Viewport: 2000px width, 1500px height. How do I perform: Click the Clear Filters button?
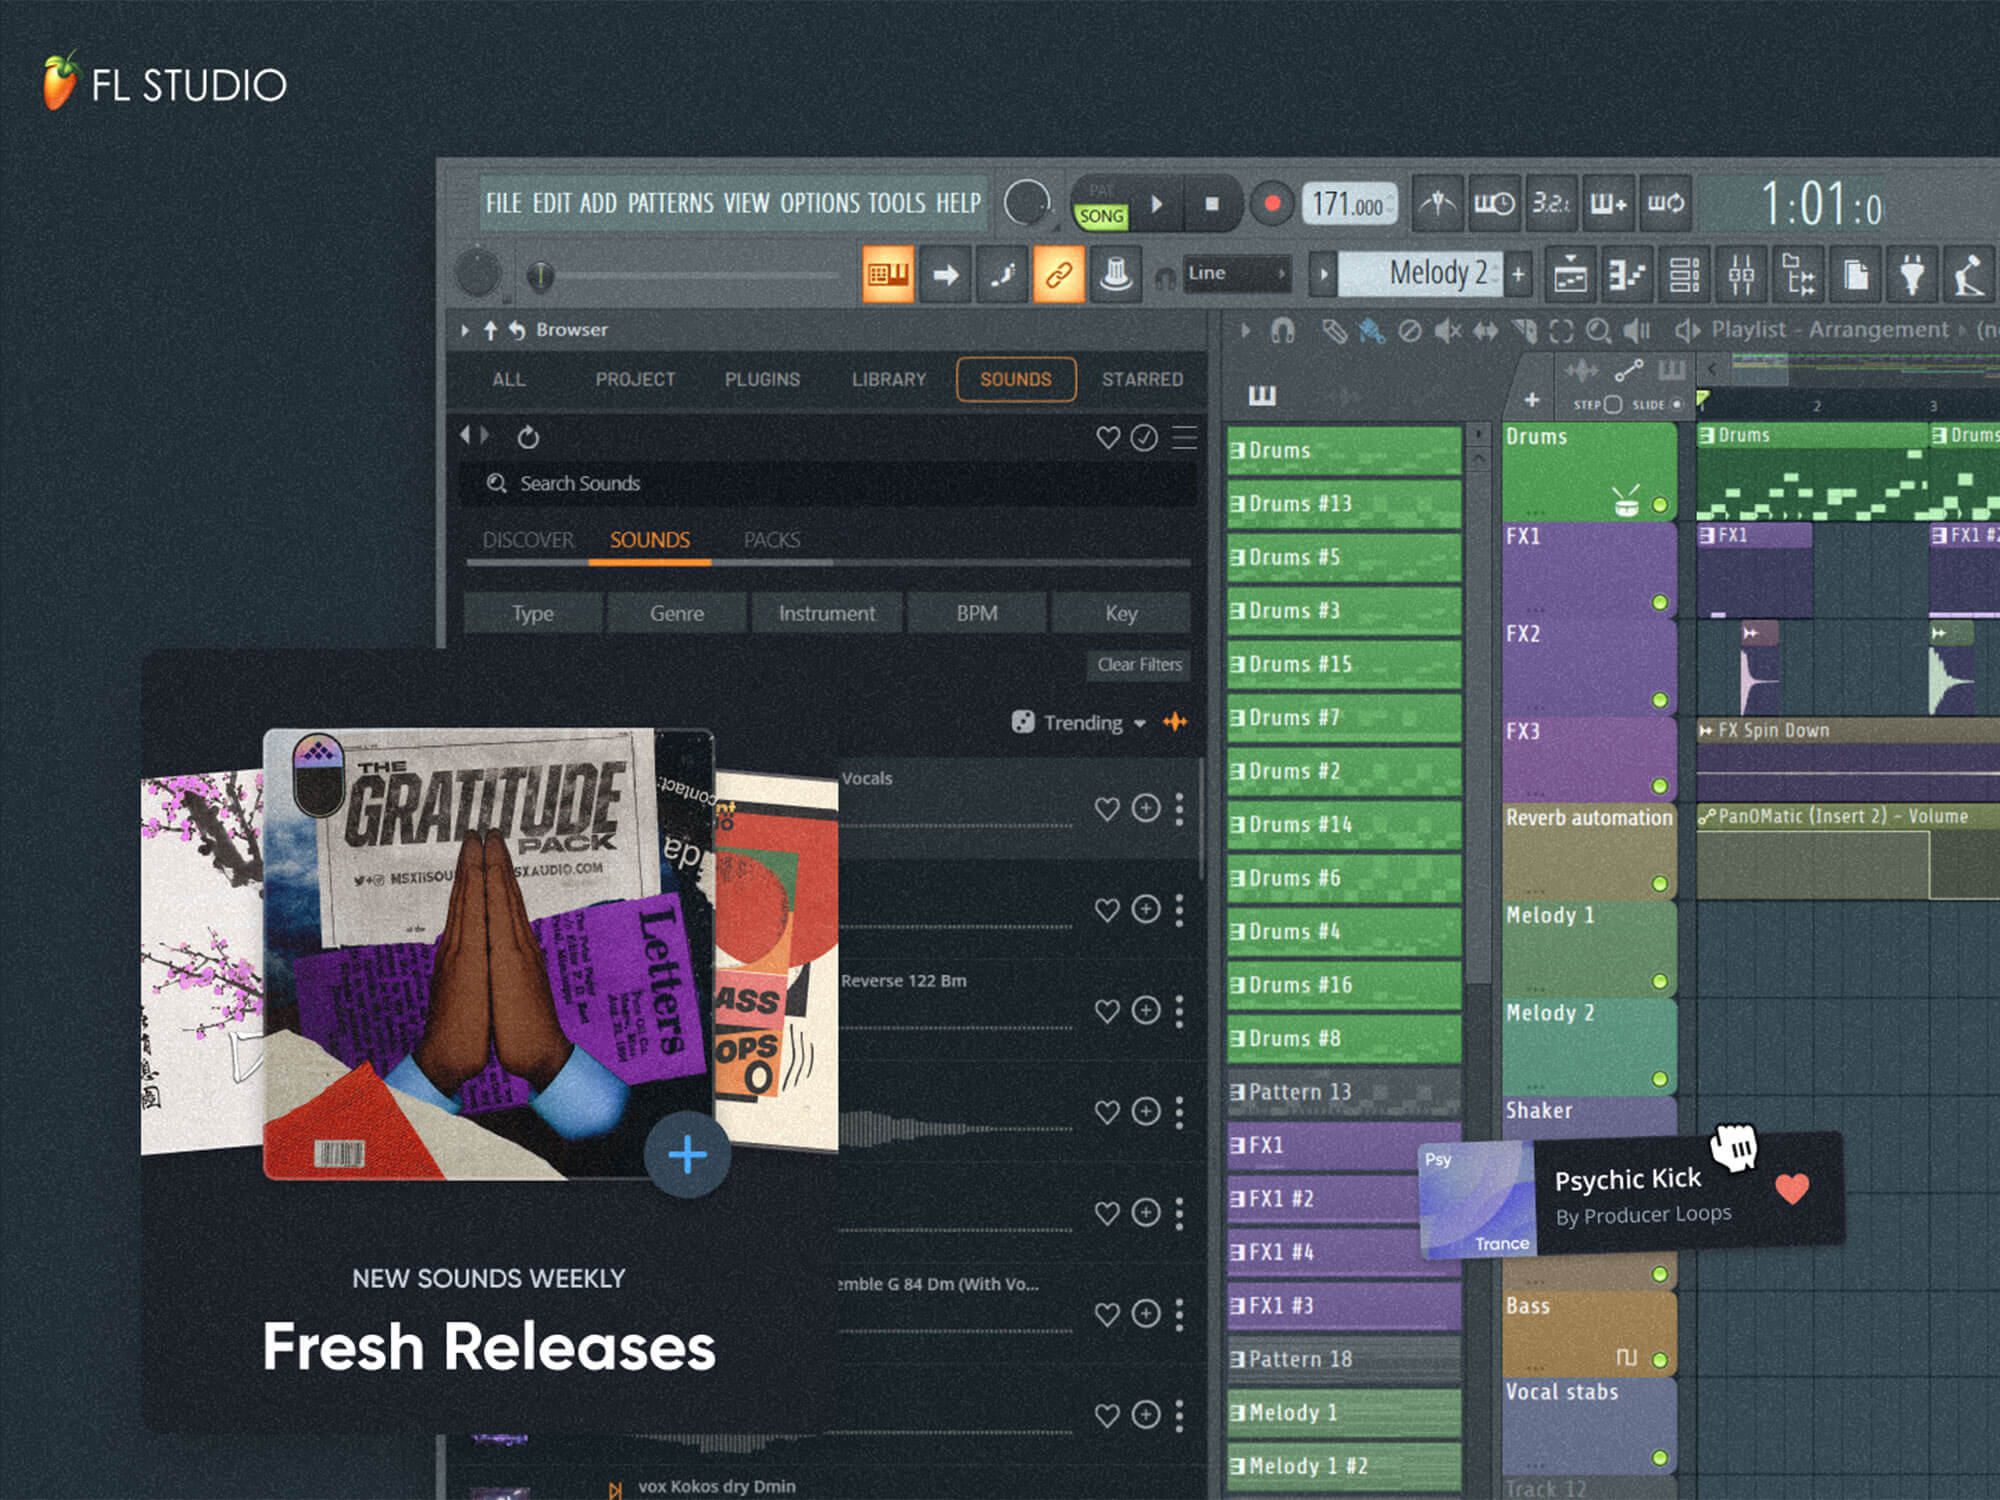1139,665
